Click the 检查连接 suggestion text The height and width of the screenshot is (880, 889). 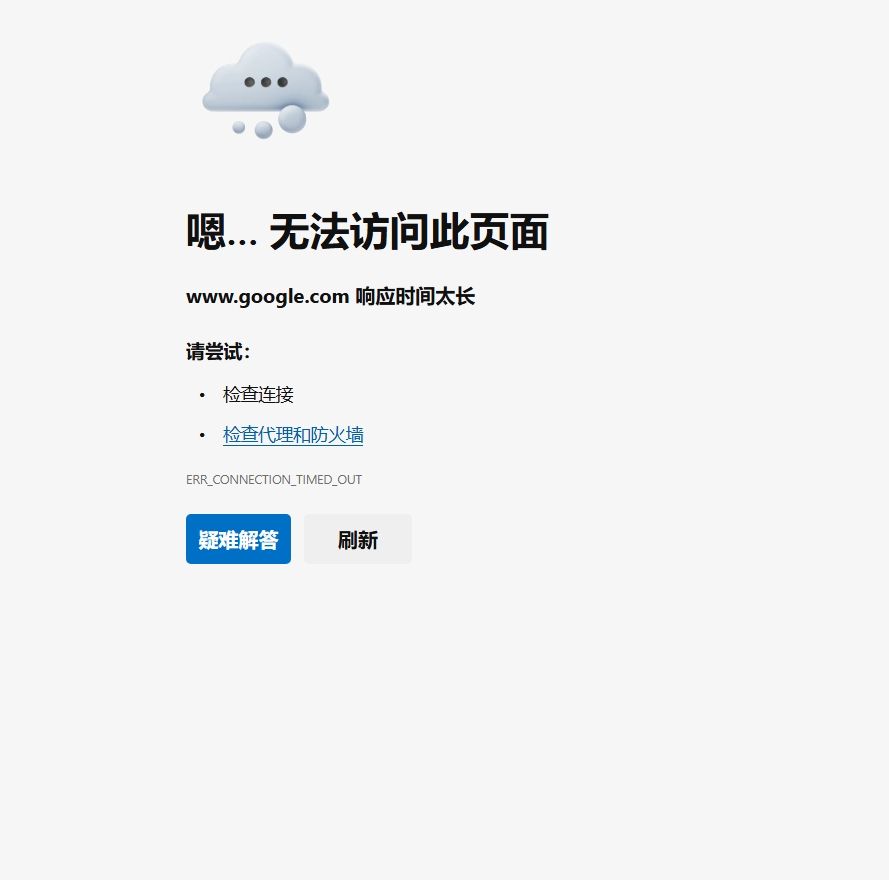[x=258, y=395]
